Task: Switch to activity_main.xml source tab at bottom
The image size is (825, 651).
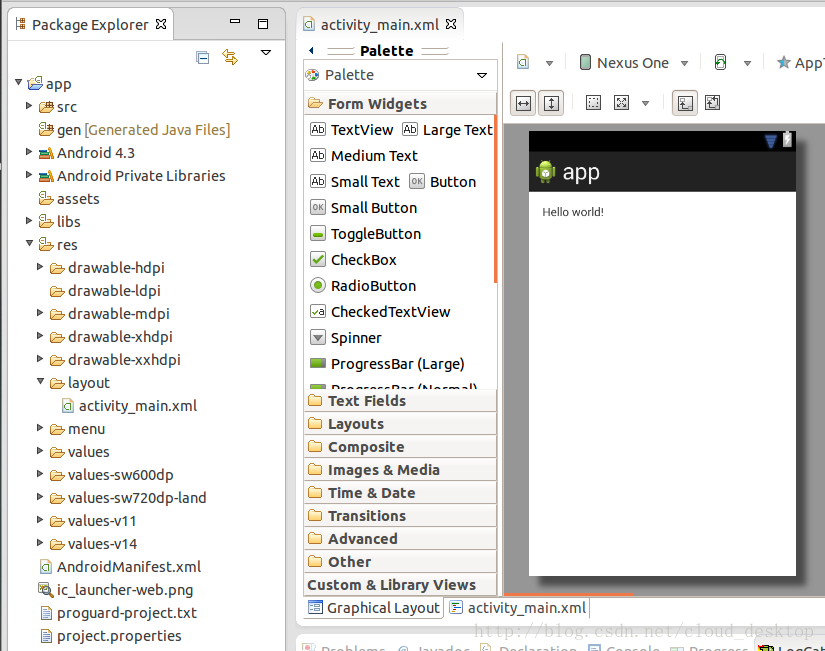Action: 518,608
